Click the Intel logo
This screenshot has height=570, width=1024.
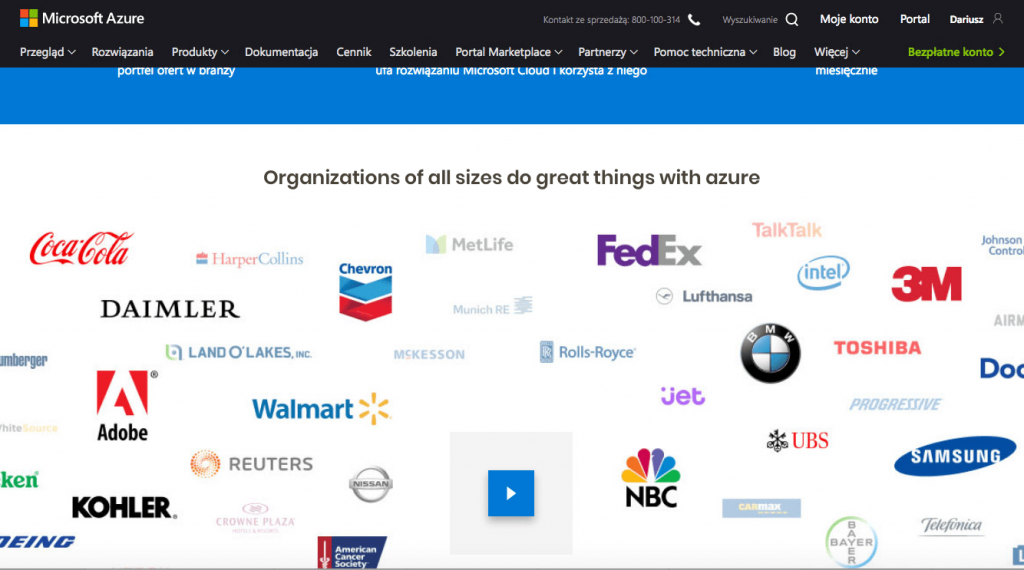coord(823,273)
